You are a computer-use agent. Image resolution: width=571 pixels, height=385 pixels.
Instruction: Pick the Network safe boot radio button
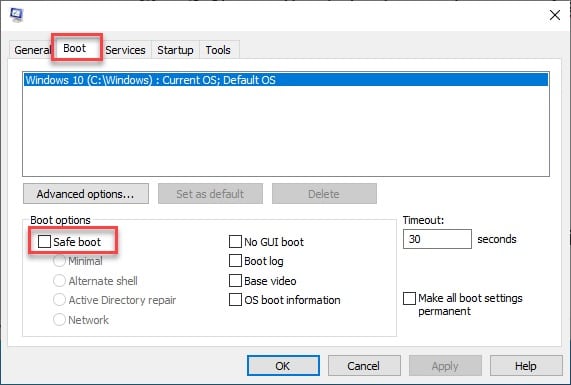click(x=59, y=319)
